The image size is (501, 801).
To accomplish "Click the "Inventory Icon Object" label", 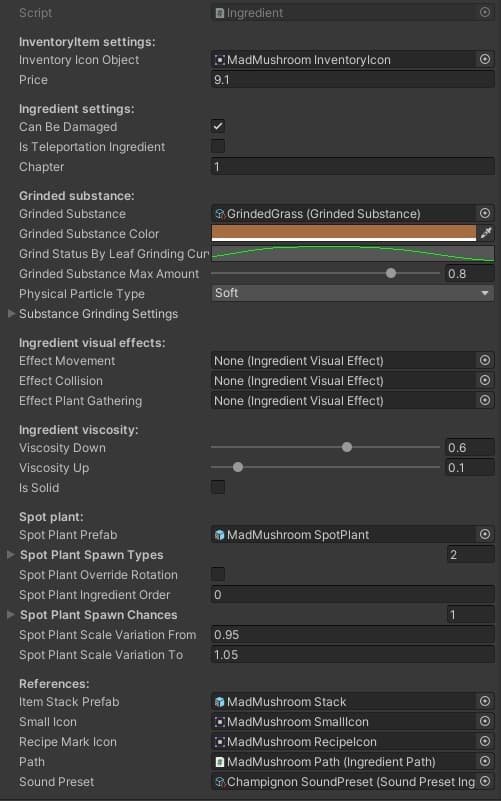I will pos(79,60).
